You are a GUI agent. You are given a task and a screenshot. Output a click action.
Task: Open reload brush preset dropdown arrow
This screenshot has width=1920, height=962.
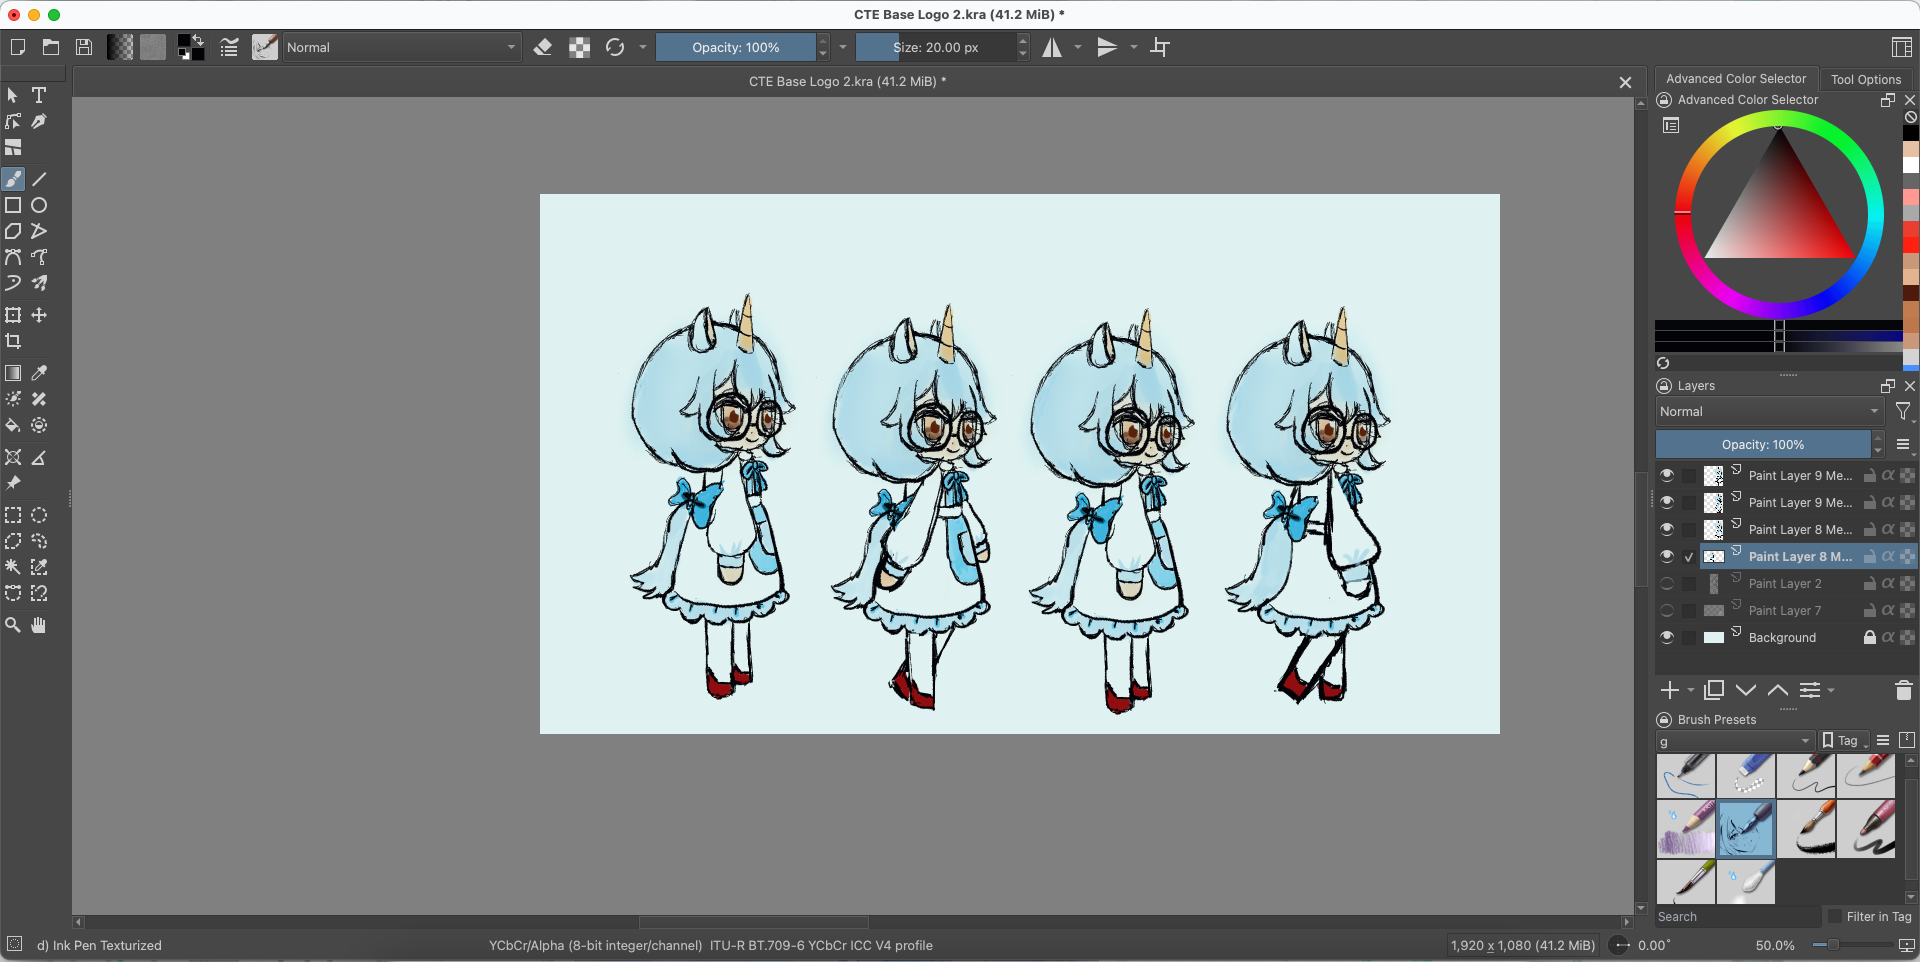[x=643, y=47]
